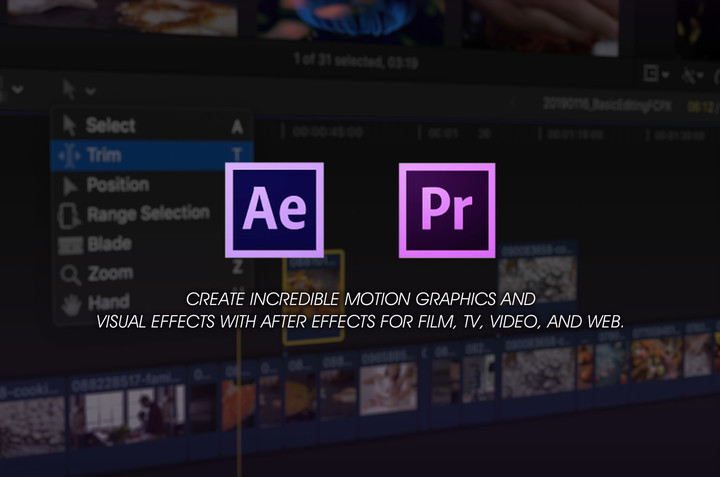This screenshot has height=477, width=720.
Task: Open the dropdown chevron at far left toolbar
Action: click(x=18, y=89)
